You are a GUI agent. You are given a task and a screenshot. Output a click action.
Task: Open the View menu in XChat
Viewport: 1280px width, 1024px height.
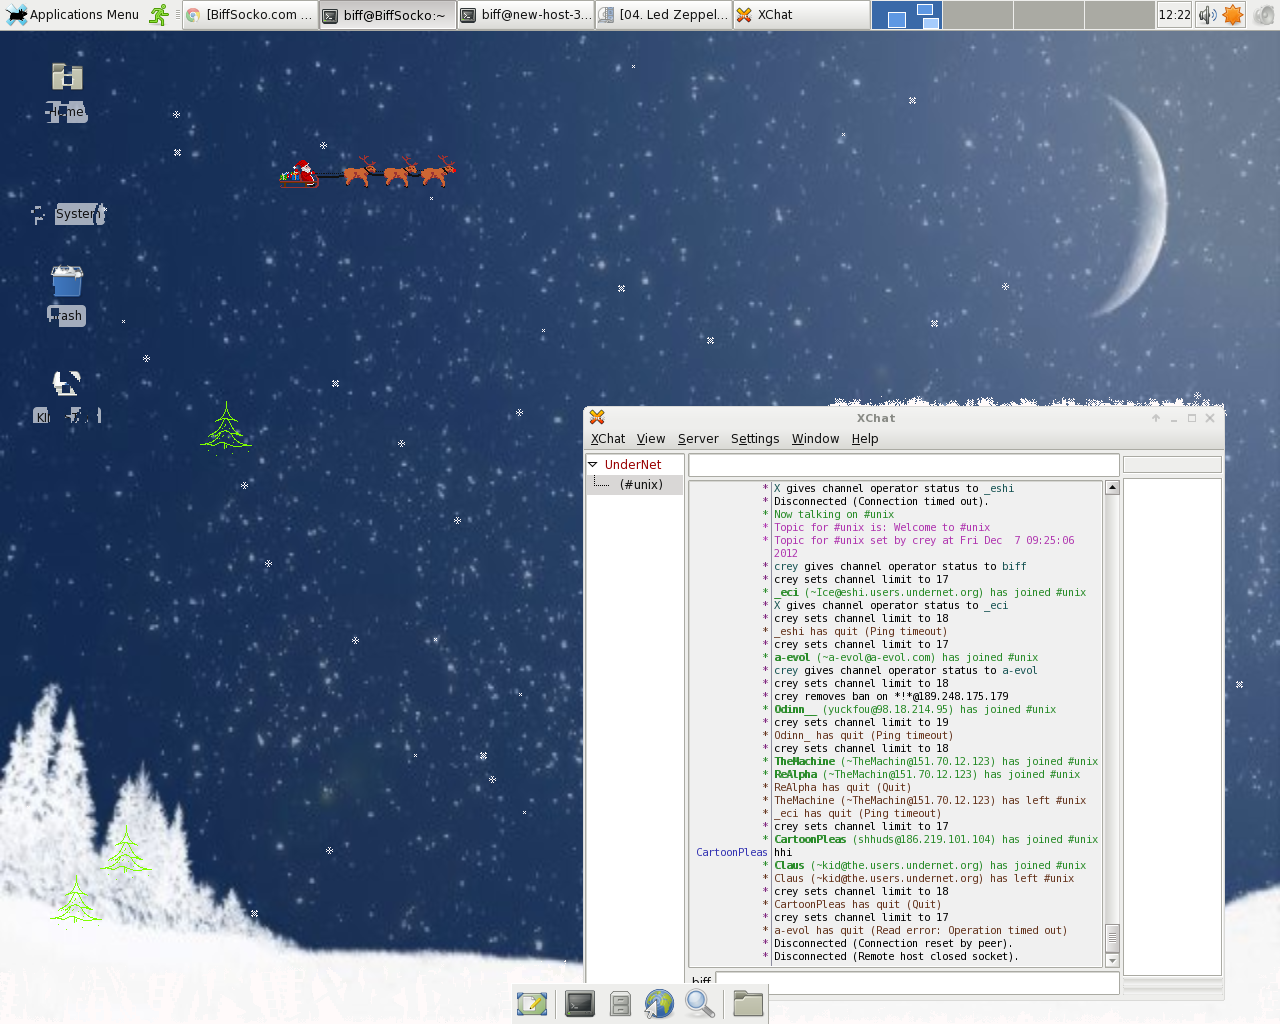click(x=651, y=439)
